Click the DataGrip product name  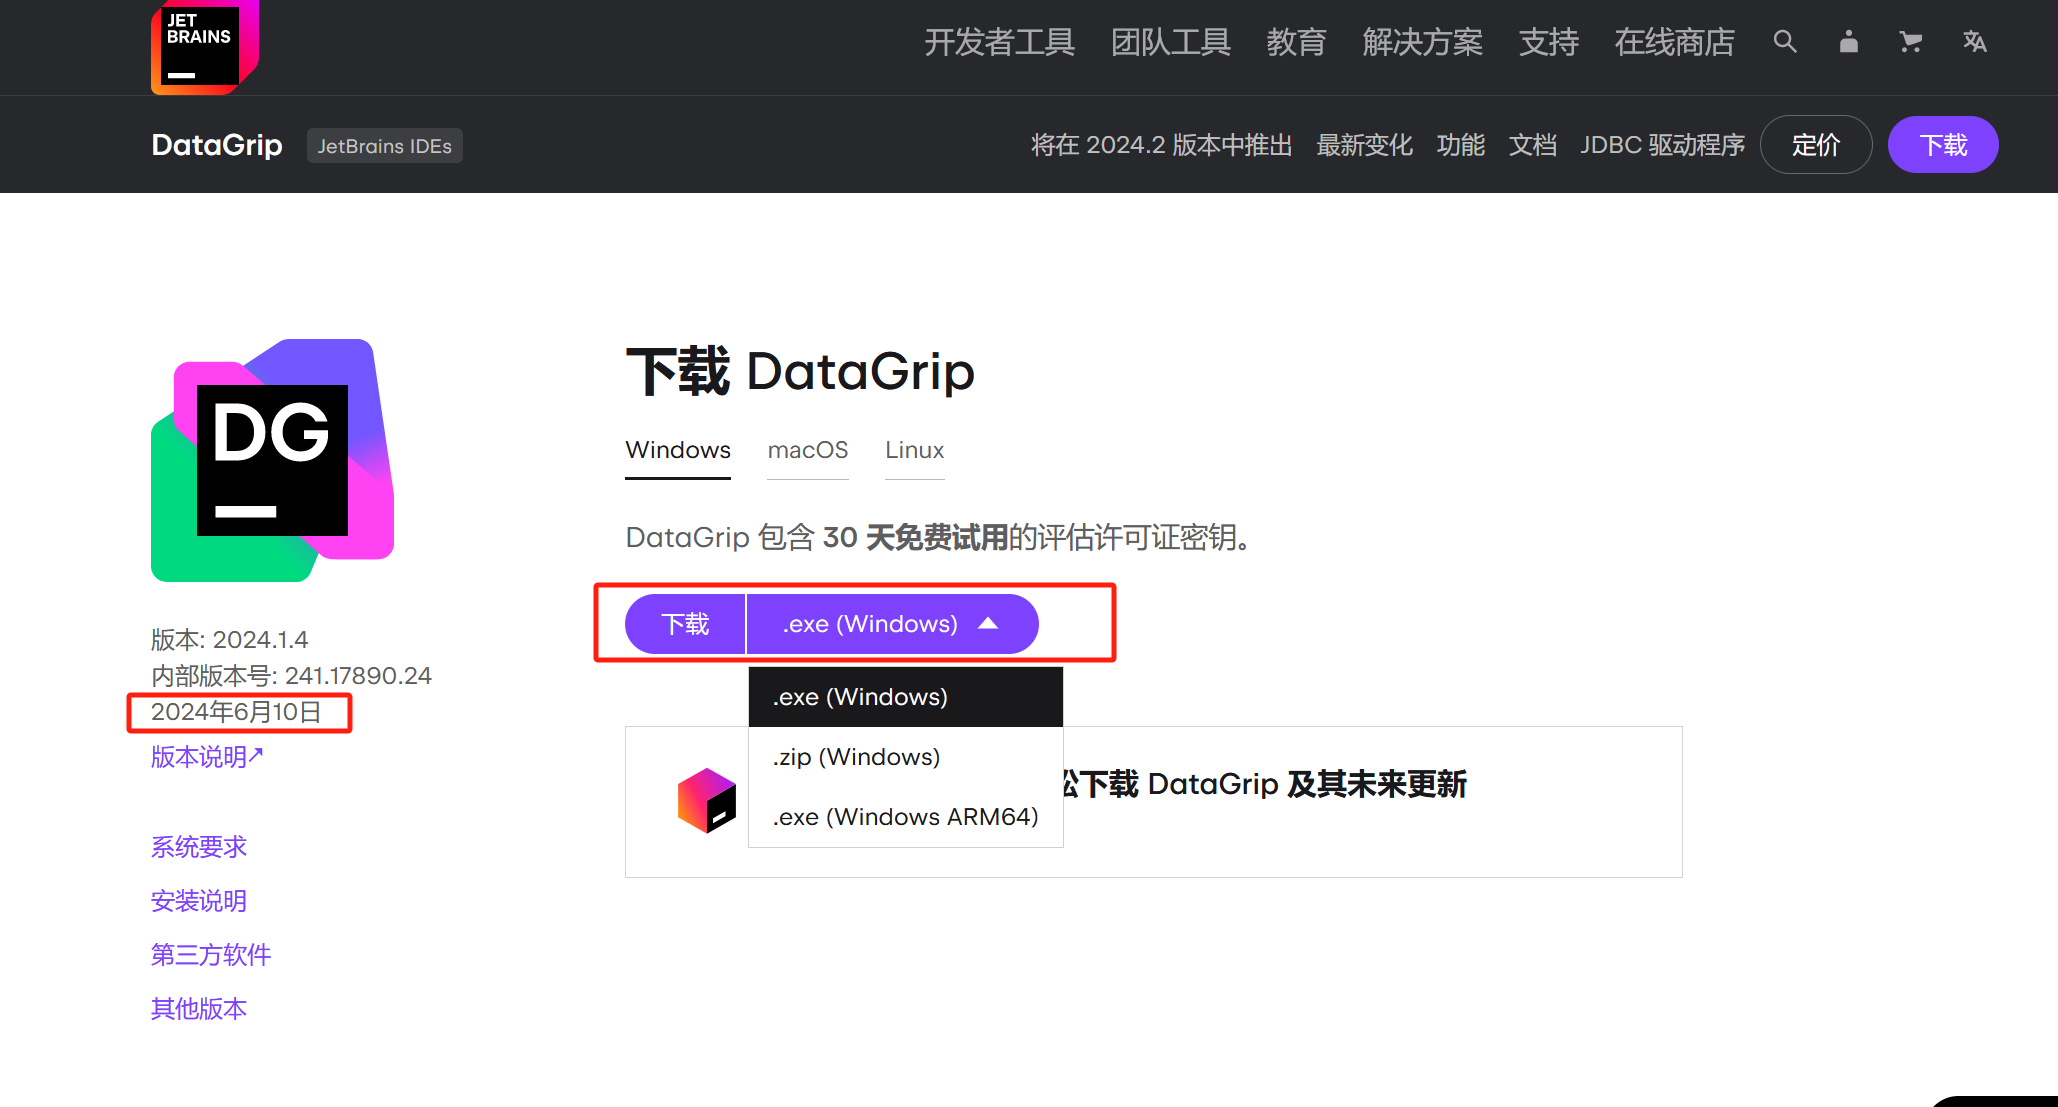(217, 145)
